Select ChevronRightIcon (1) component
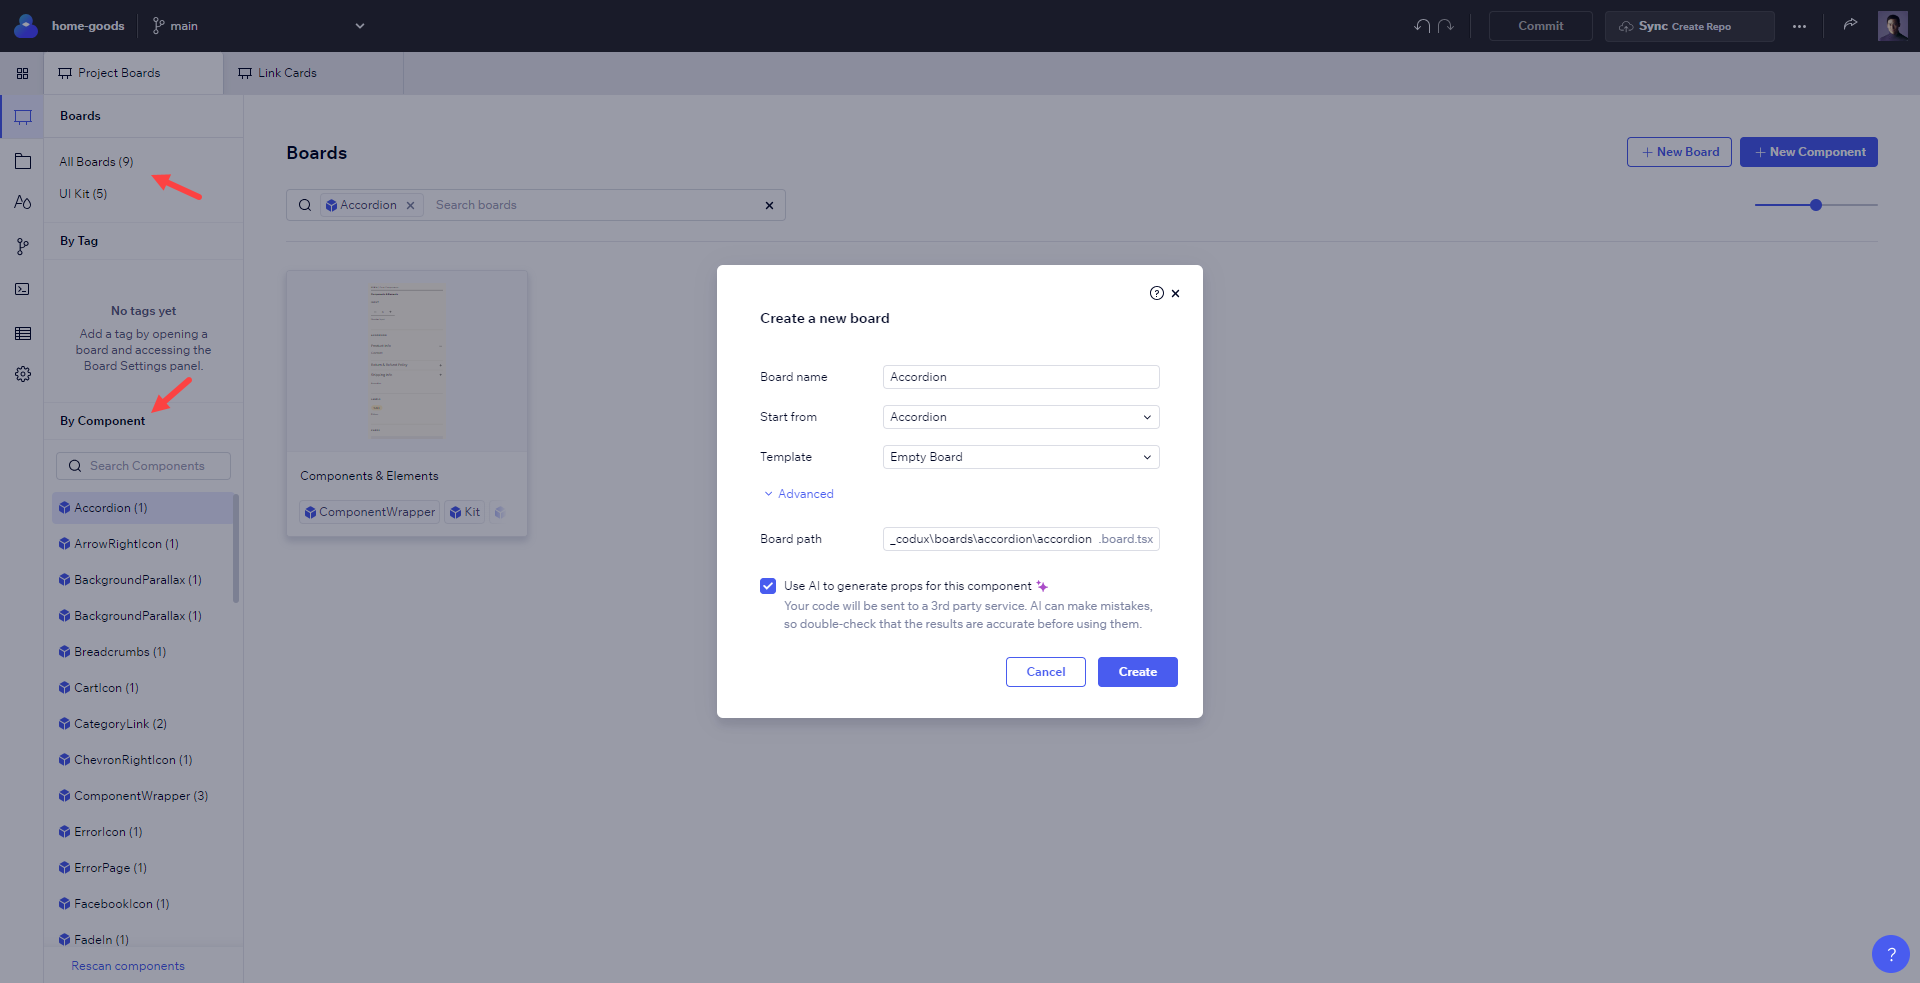1920x983 pixels. 142,760
